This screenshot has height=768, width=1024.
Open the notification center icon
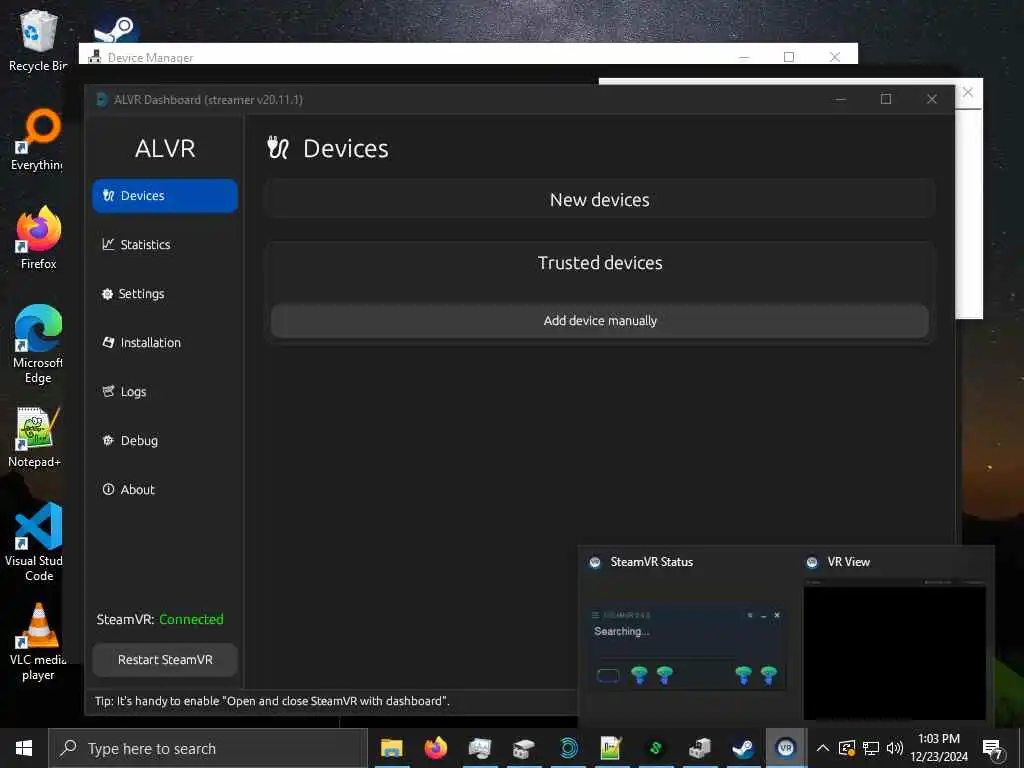pyautogui.click(x=993, y=749)
